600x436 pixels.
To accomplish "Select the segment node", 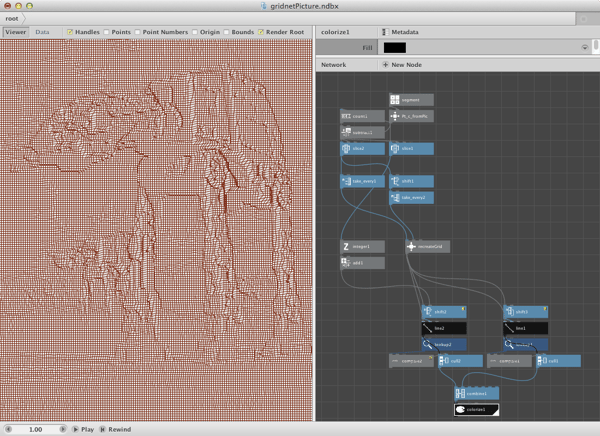I will point(411,100).
